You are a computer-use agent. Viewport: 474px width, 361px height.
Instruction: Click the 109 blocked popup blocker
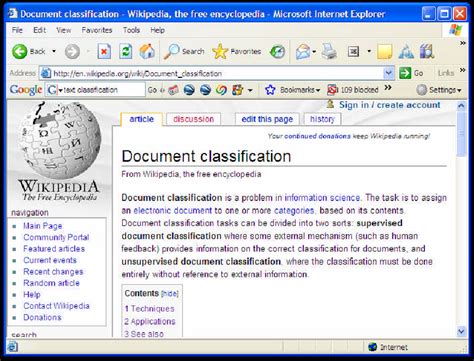[353, 90]
